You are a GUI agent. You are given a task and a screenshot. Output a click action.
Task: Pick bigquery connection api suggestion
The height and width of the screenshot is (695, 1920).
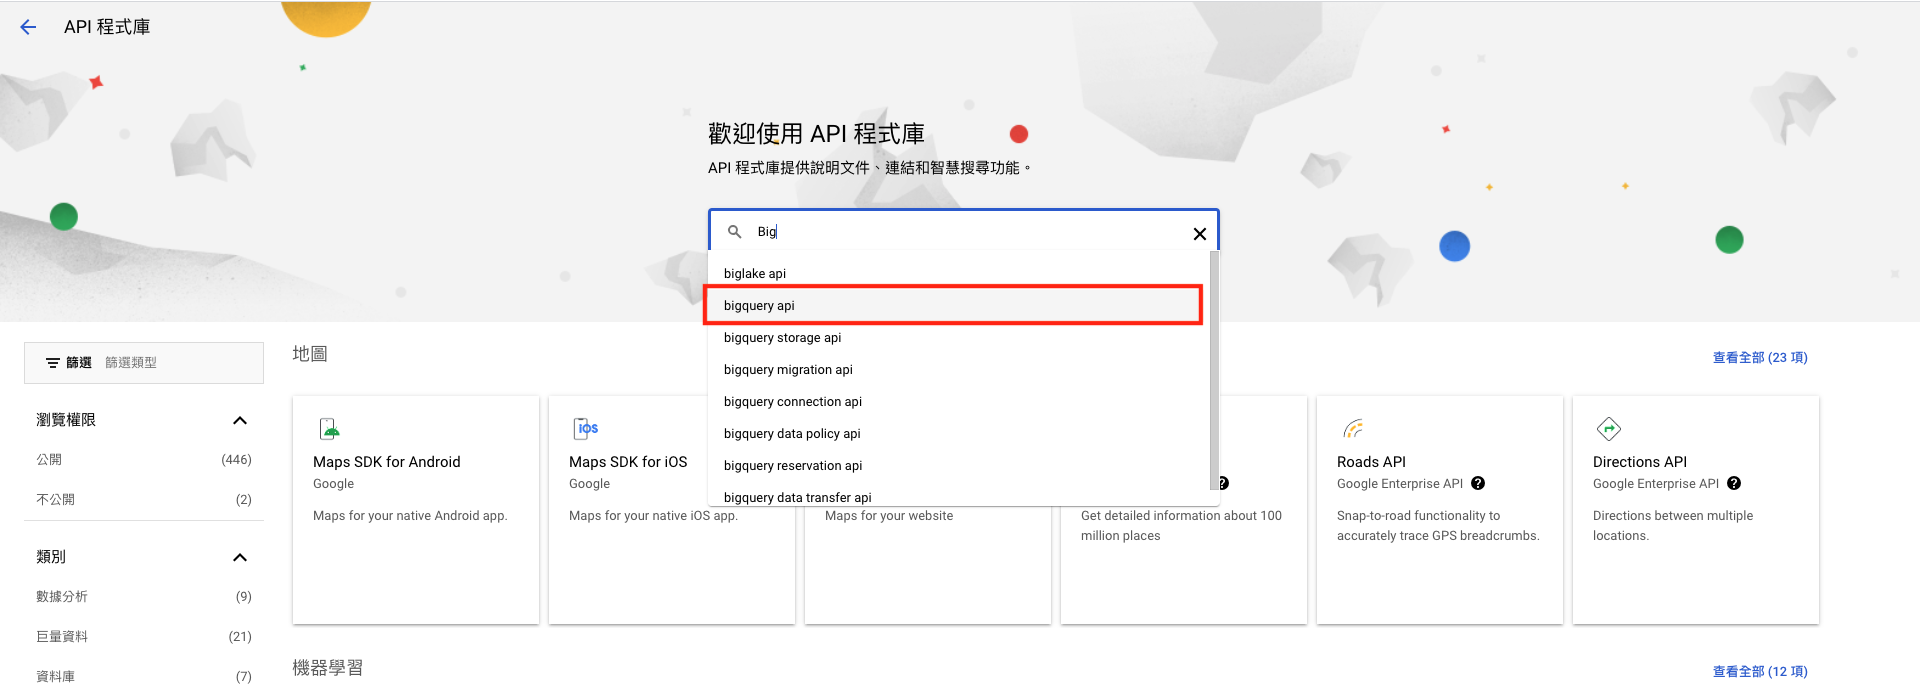point(958,402)
